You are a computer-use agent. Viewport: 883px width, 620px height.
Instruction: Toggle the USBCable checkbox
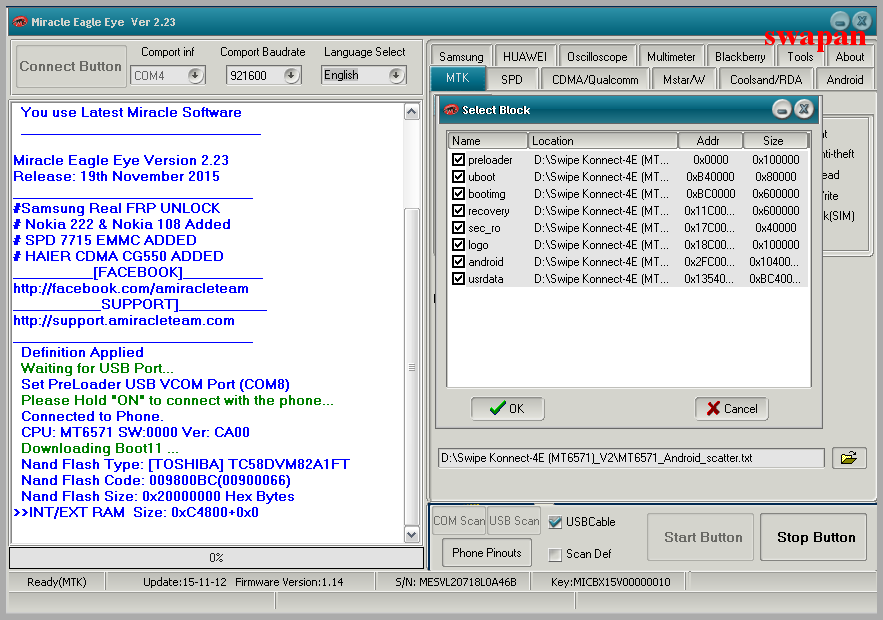pos(555,522)
